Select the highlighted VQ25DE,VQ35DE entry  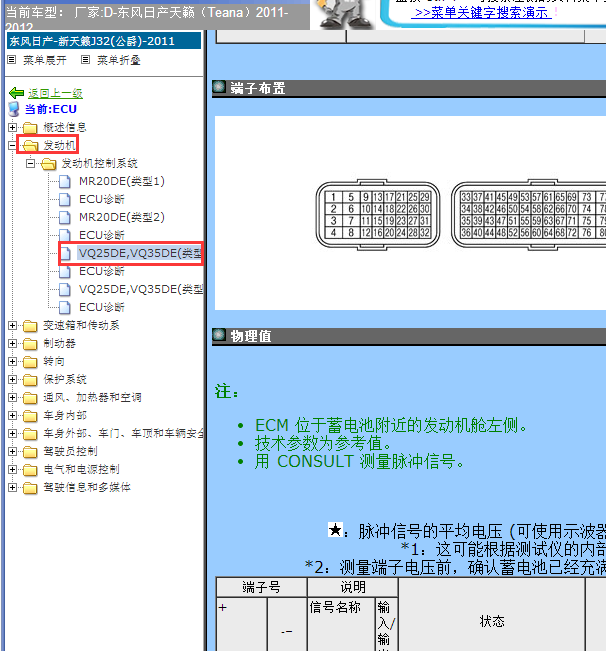pyautogui.click(x=140, y=253)
